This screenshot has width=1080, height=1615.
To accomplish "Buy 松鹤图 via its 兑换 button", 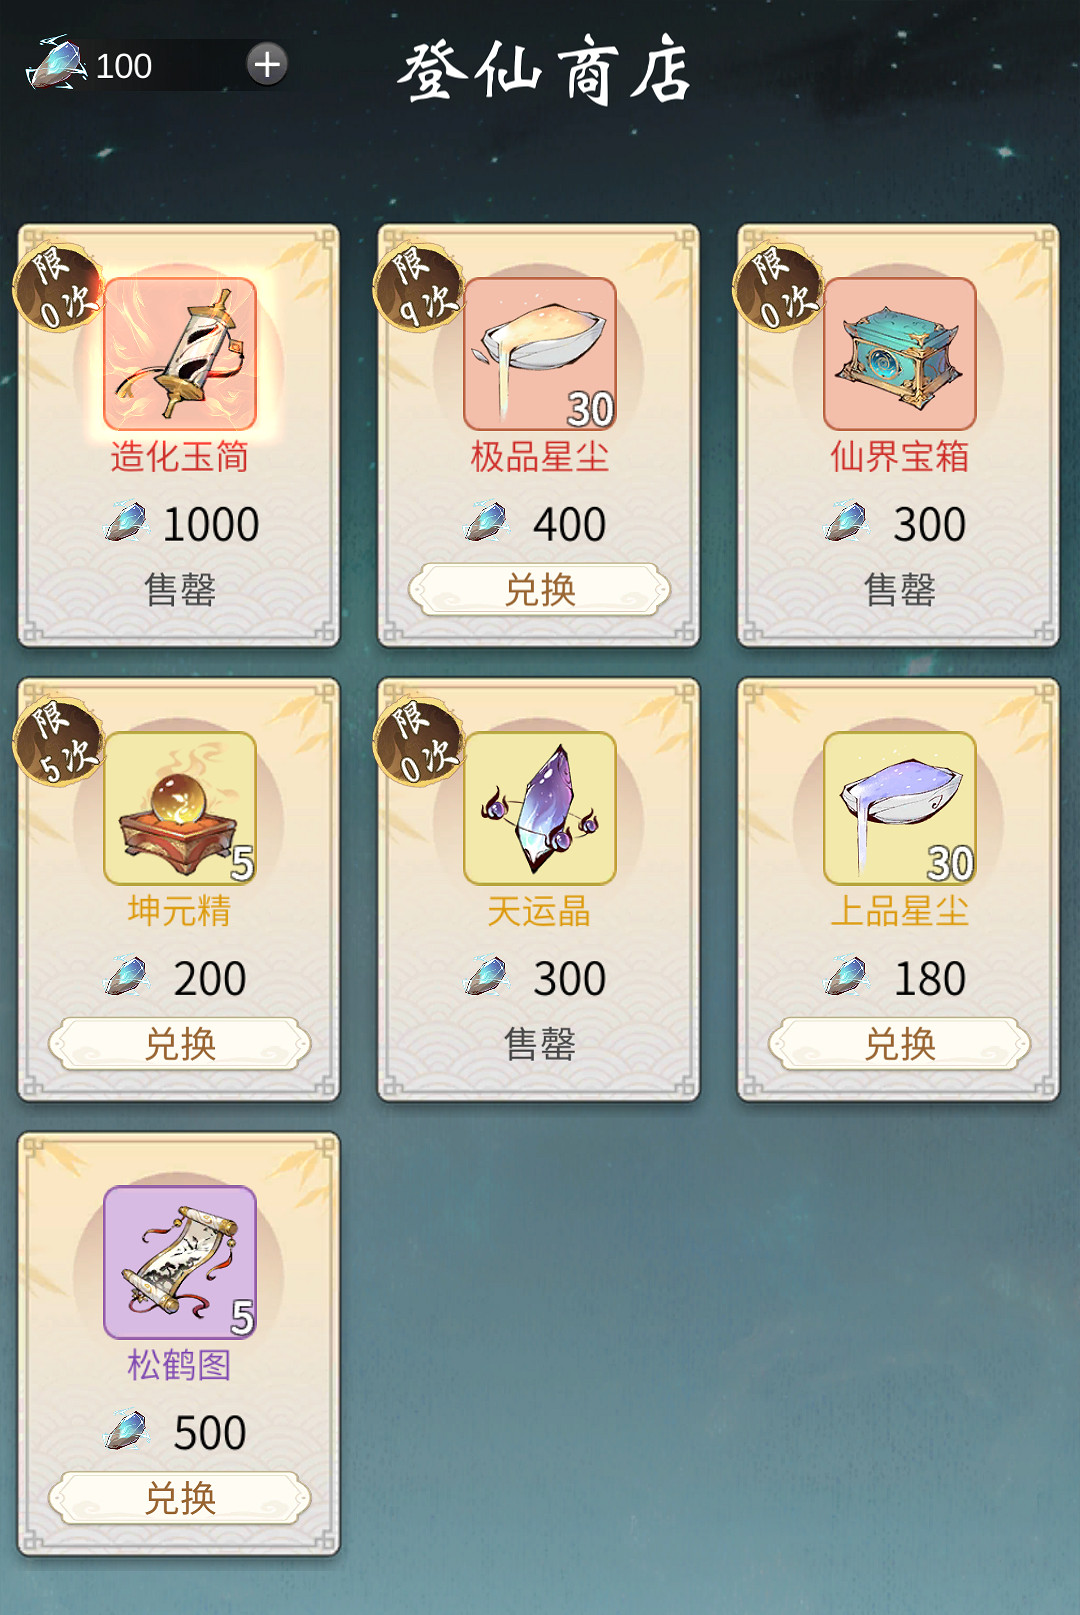I will click(x=180, y=1498).
